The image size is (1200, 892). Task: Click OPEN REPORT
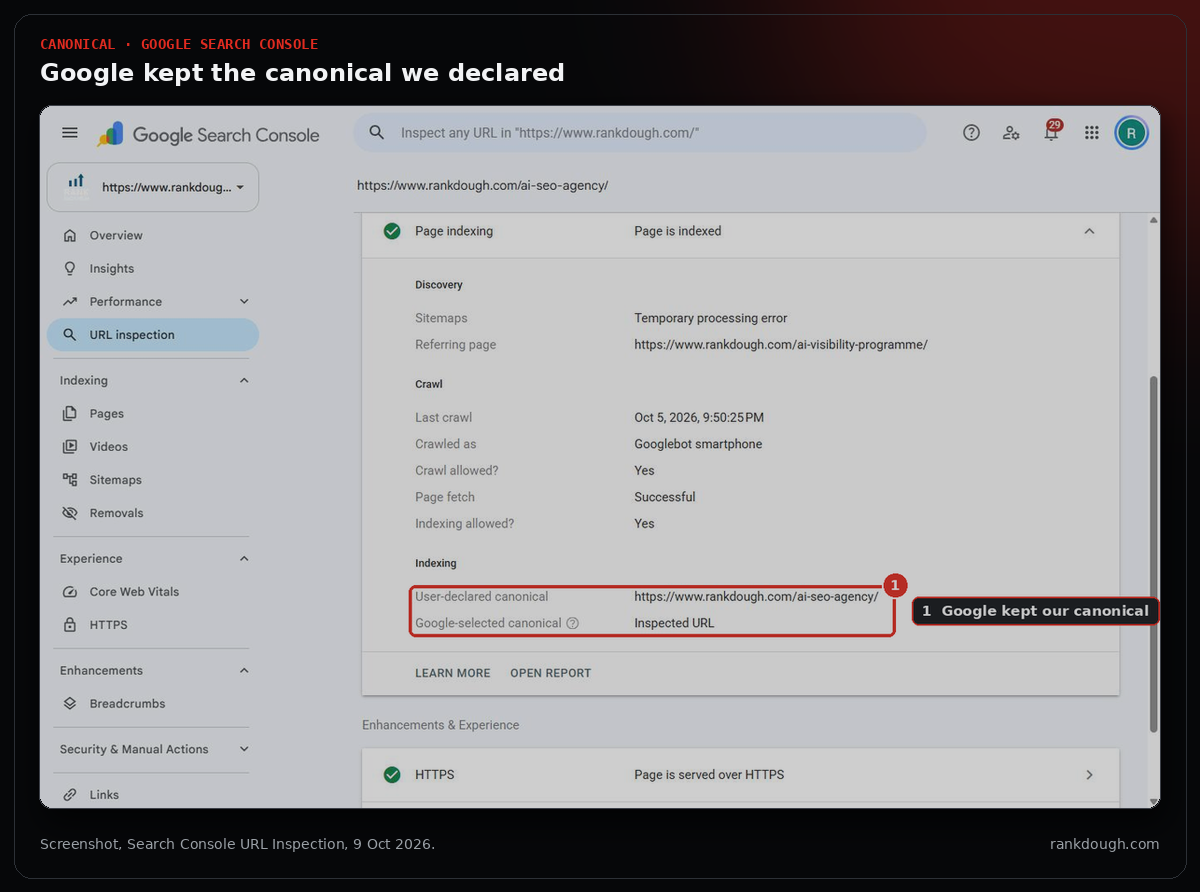point(551,674)
